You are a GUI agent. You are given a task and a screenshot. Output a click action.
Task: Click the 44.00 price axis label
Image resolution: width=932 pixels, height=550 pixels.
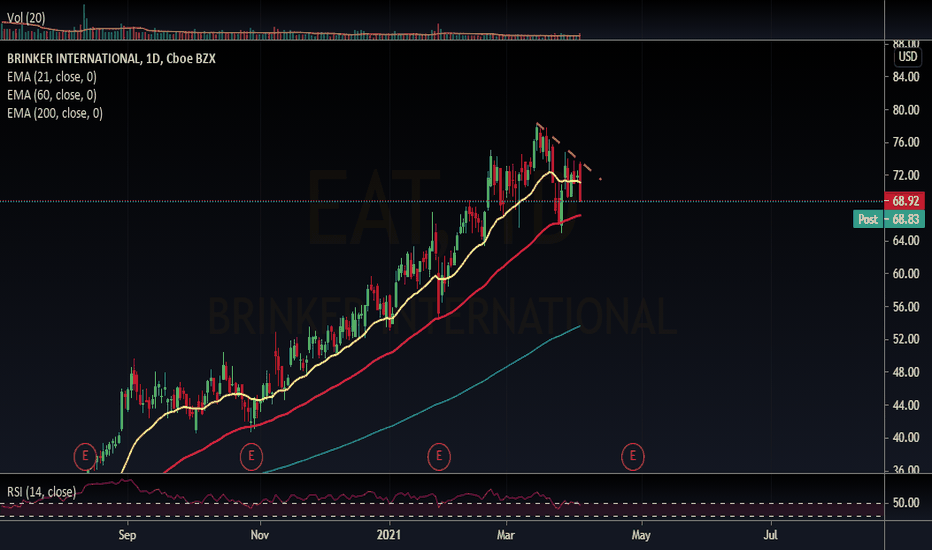906,405
